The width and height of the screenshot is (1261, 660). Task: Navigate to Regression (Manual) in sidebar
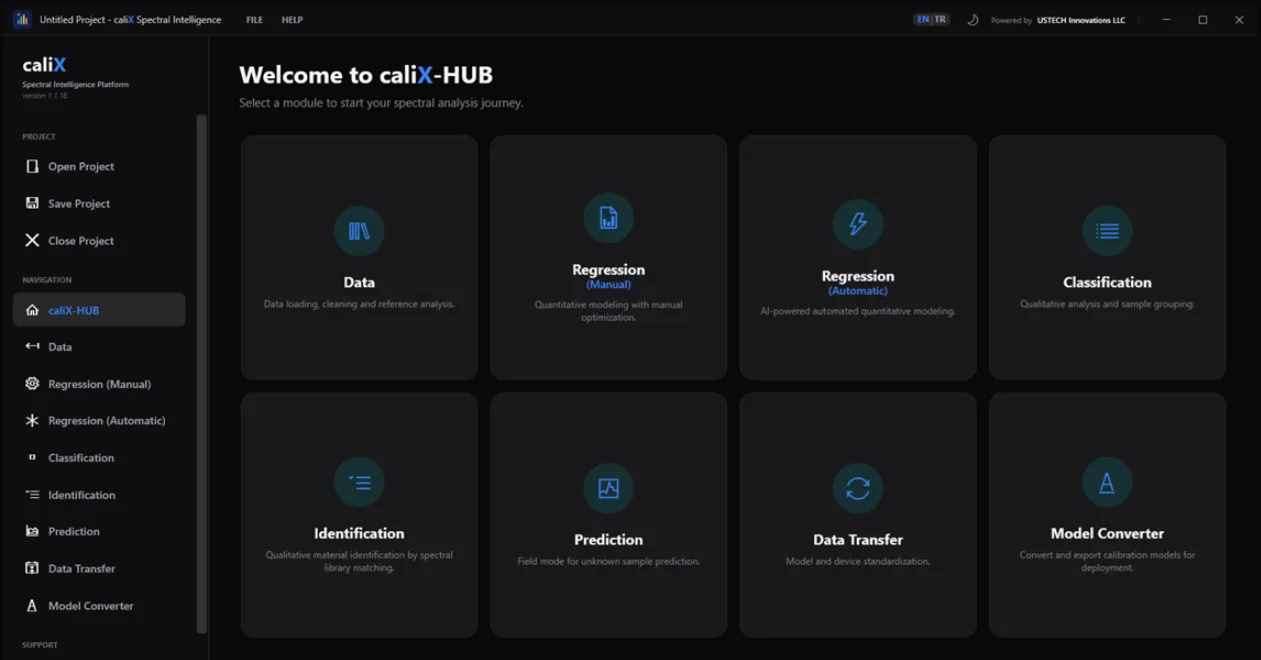pos(99,384)
